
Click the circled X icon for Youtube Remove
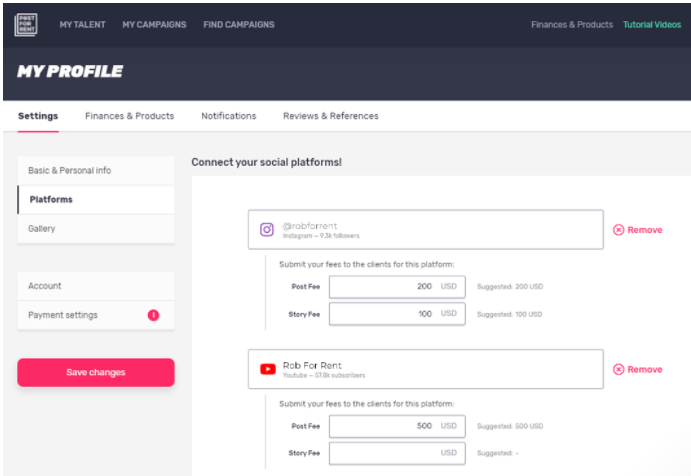(618, 369)
